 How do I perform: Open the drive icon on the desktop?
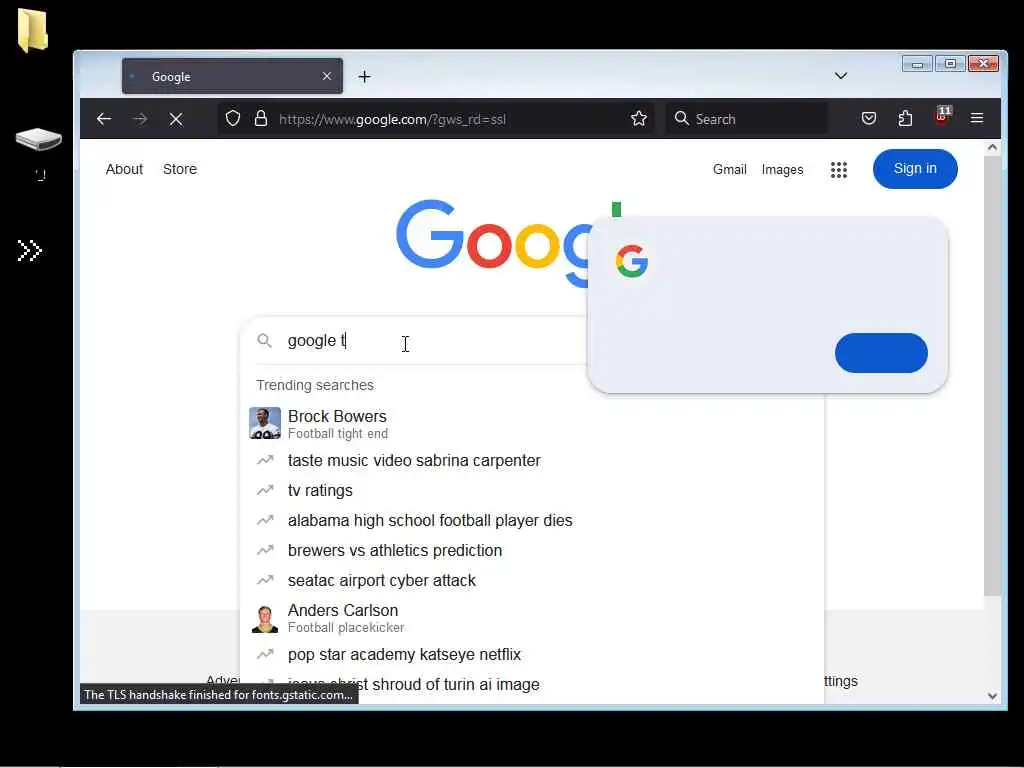click(39, 139)
